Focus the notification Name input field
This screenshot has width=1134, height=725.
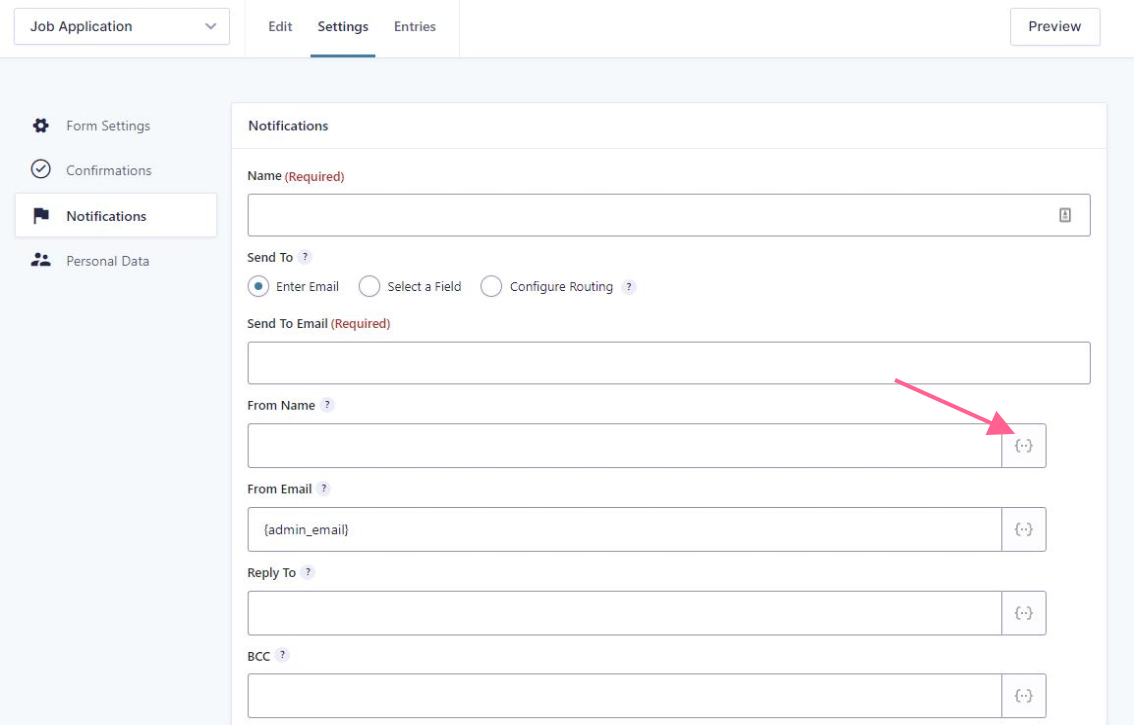point(668,215)
